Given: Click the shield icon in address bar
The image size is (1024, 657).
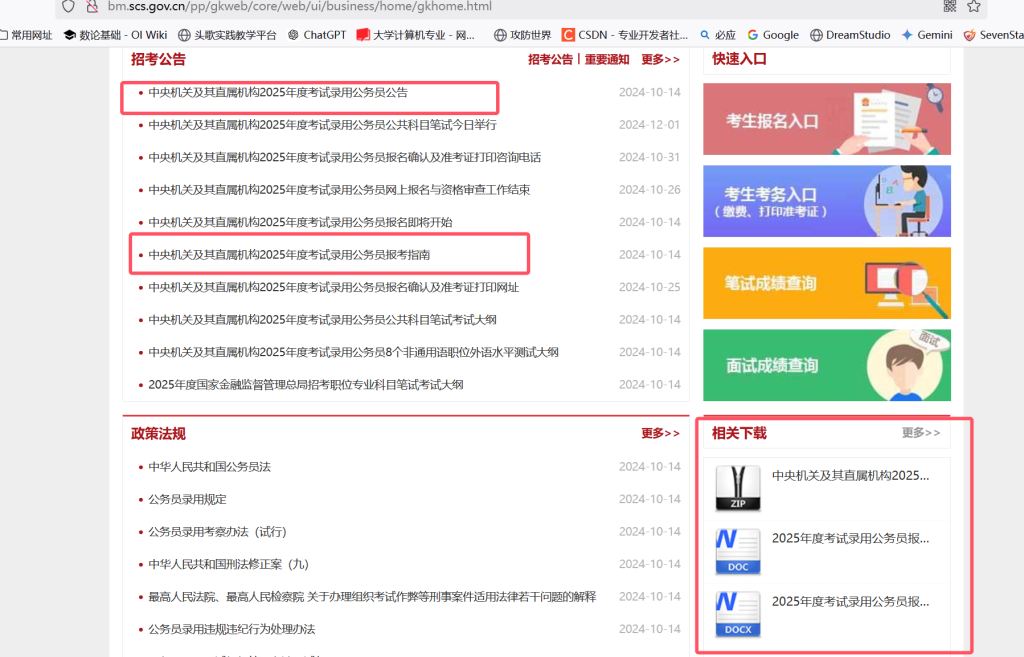Looking at the screenshot, I should 69,7.
